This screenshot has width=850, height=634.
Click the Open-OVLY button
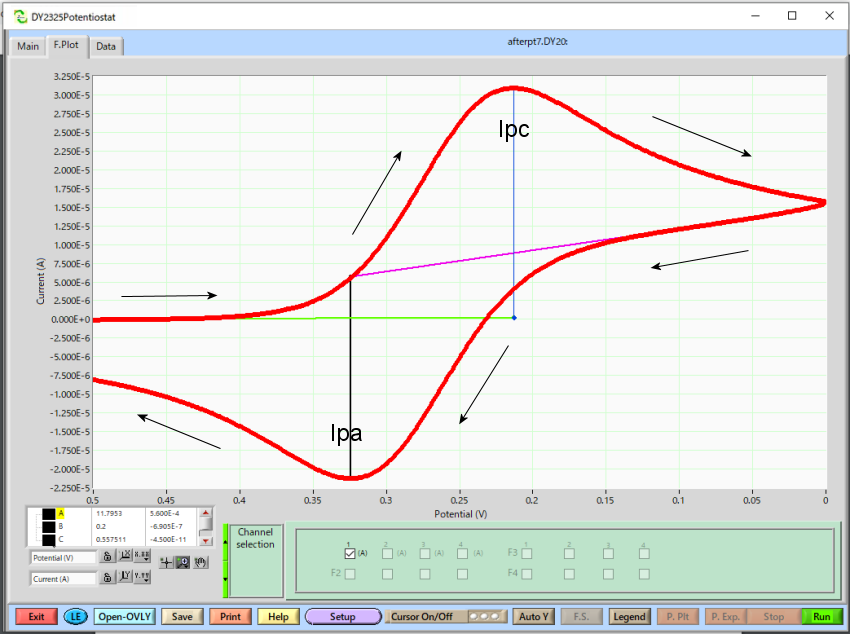[x=124, y=617]
